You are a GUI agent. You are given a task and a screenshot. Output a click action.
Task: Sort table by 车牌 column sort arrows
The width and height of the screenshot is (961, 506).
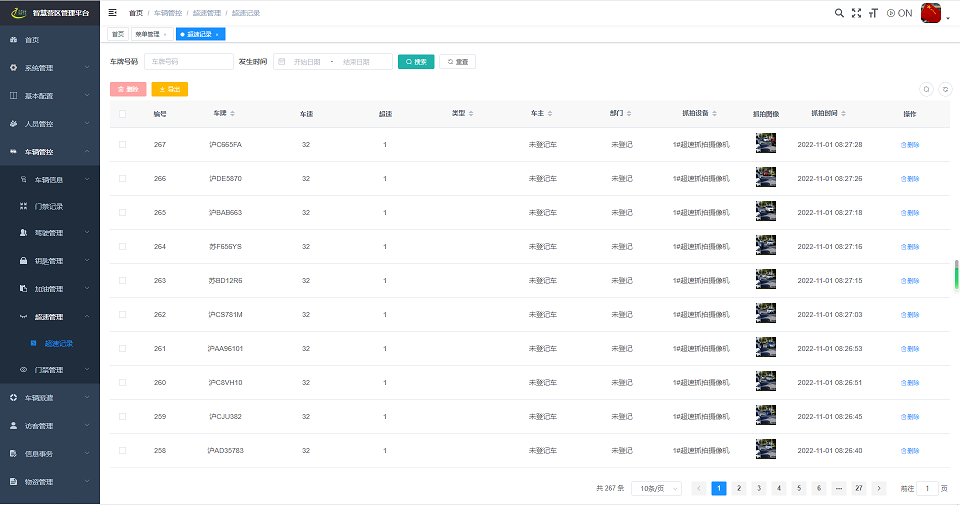233,114
